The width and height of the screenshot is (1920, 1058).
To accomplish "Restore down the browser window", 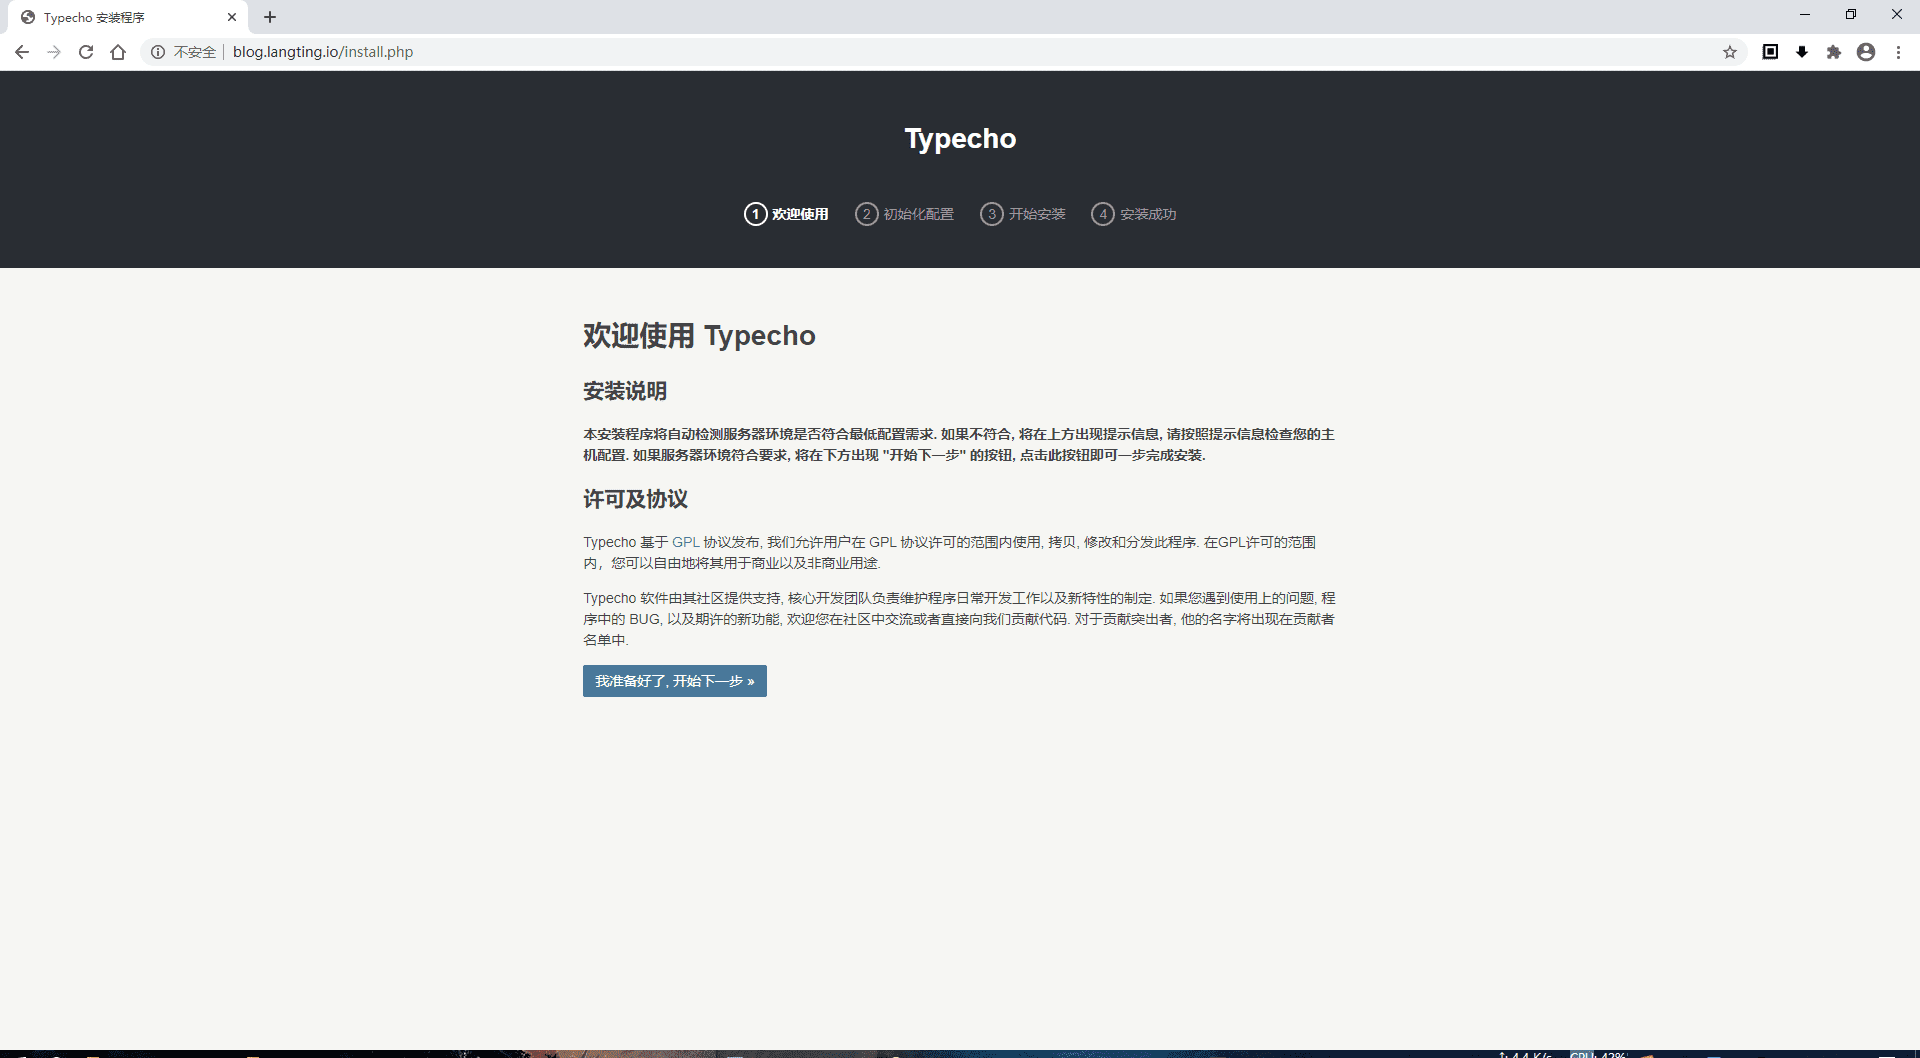I will click(x=1851, y=15).
